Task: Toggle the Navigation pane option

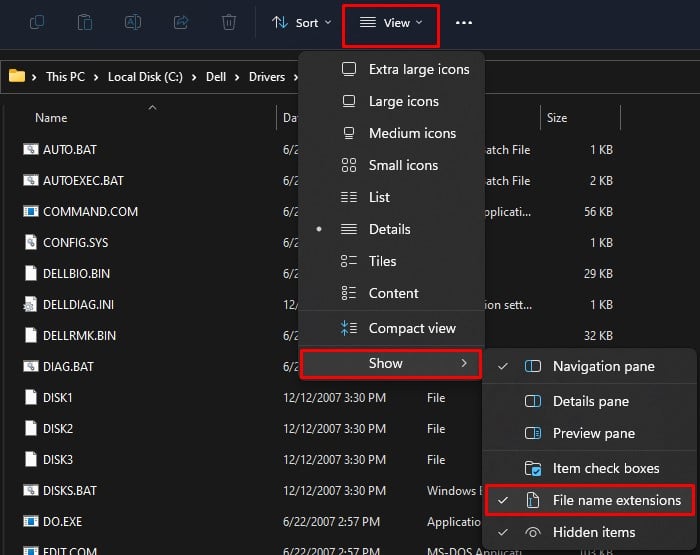Action: coord(603,366)
